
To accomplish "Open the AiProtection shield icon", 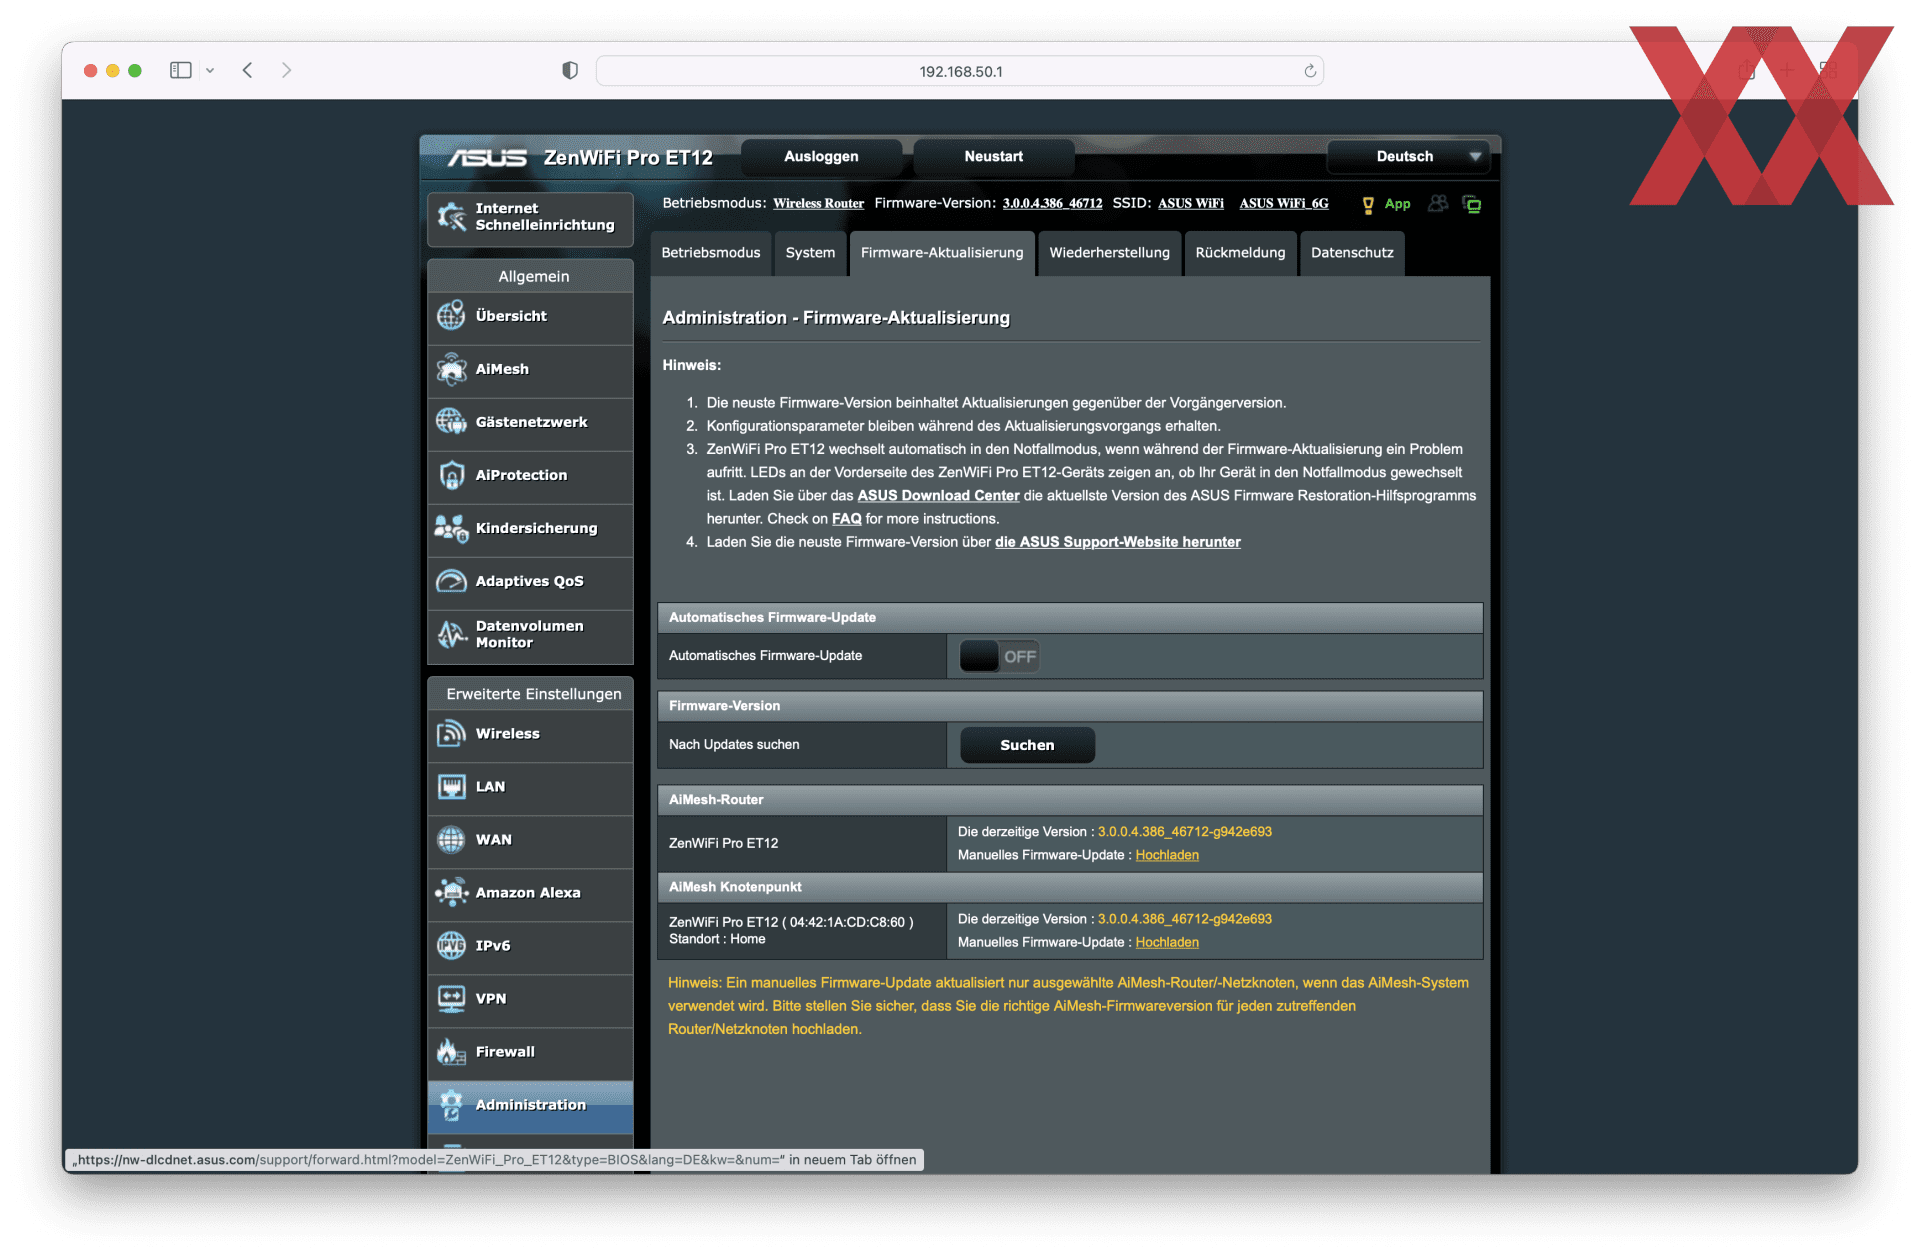I will point(451,475).
